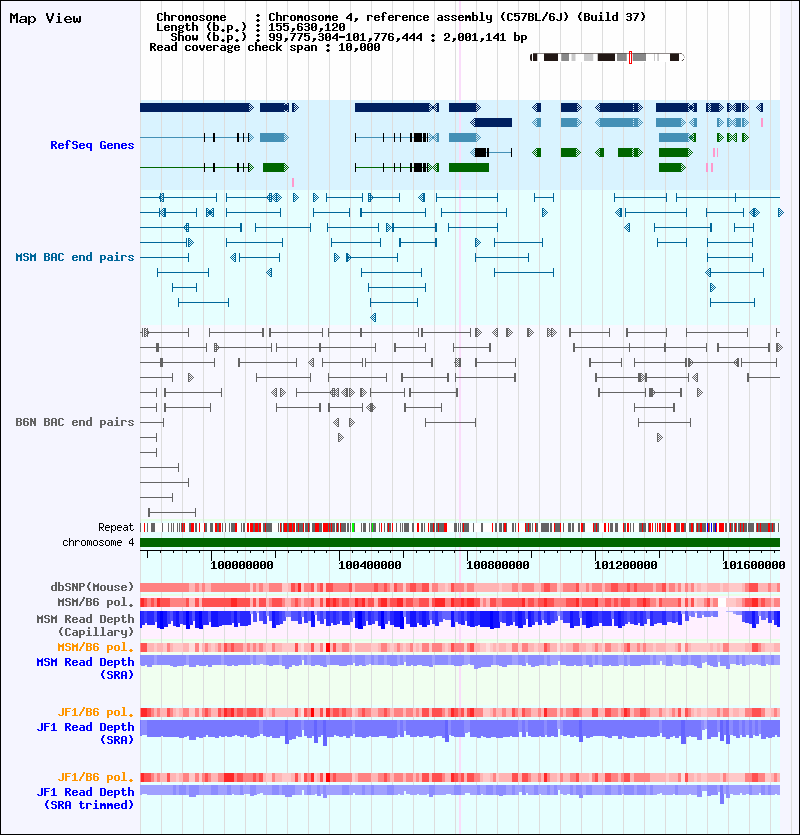This screenshot has height=835, width=800.
Task: Click the Repeat track label
Action: (x=116, y=528)
